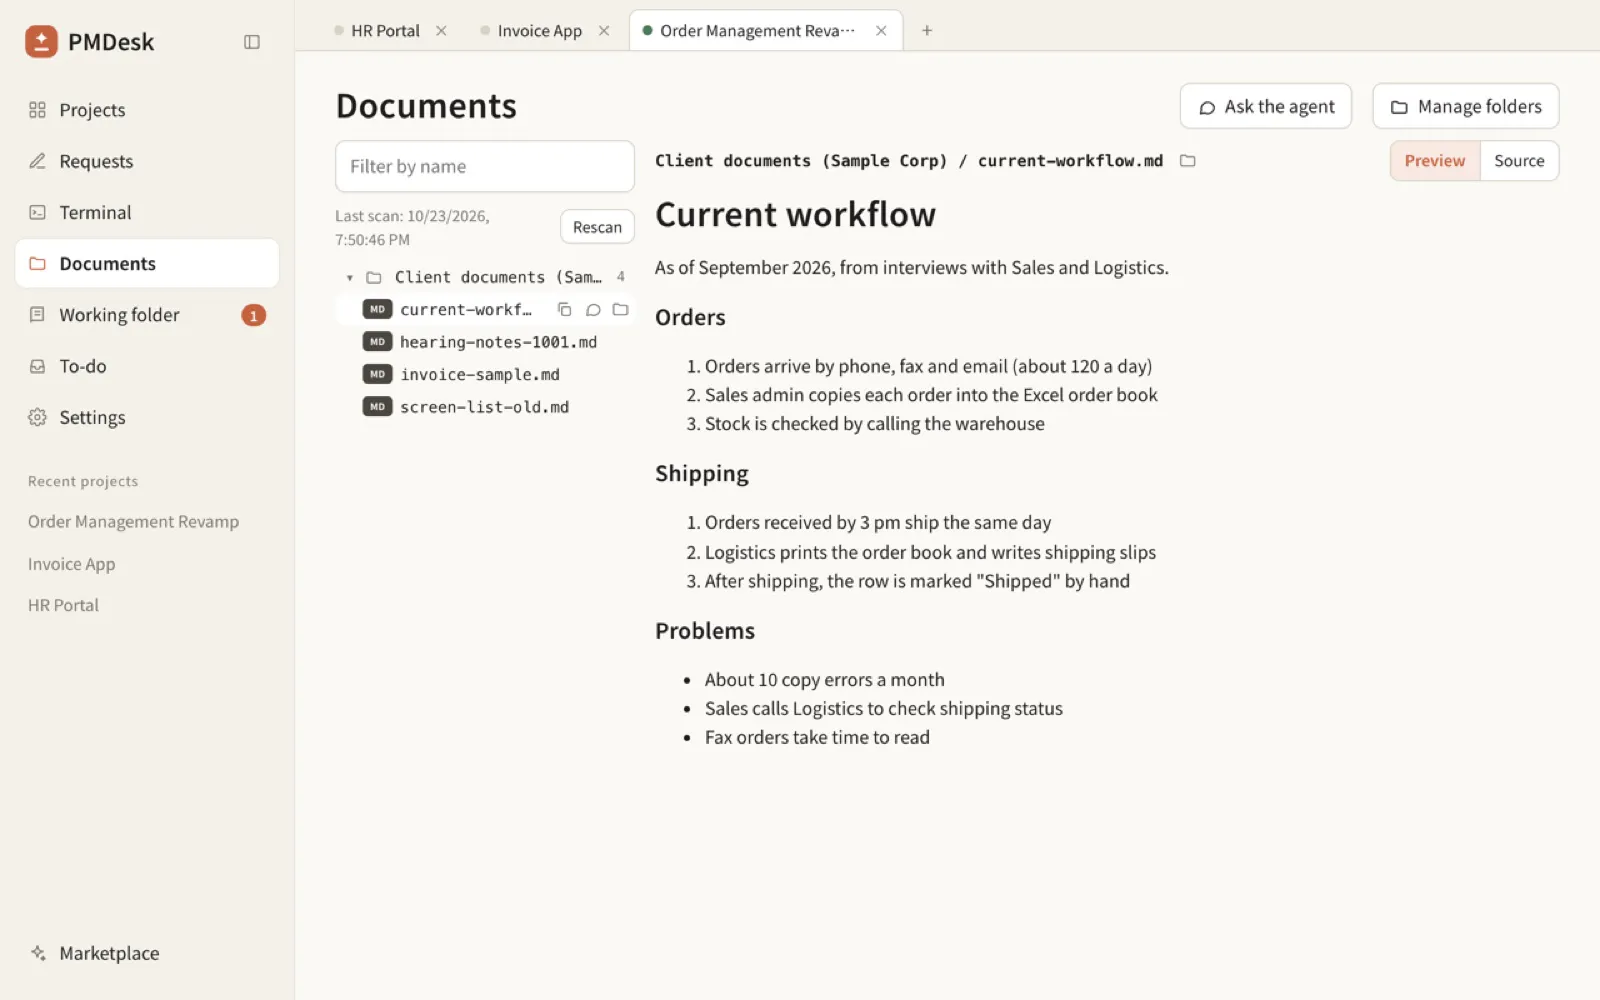Image resolution: width=1600 pixels, height=1000 pixels.
Task: Open recent project Invoice App
Action: (x=71, y=564)
